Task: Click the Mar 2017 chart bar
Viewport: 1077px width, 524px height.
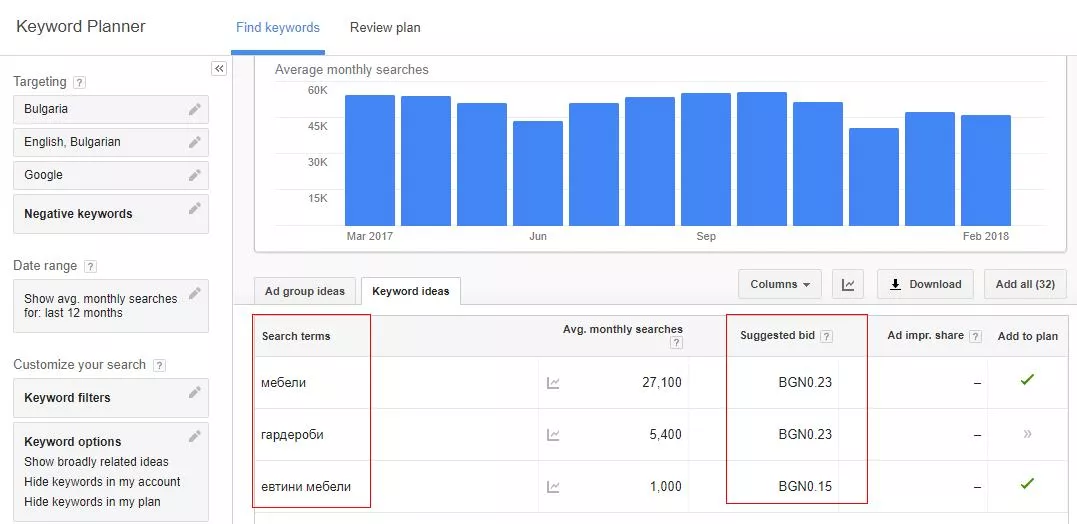Action: 370,160
